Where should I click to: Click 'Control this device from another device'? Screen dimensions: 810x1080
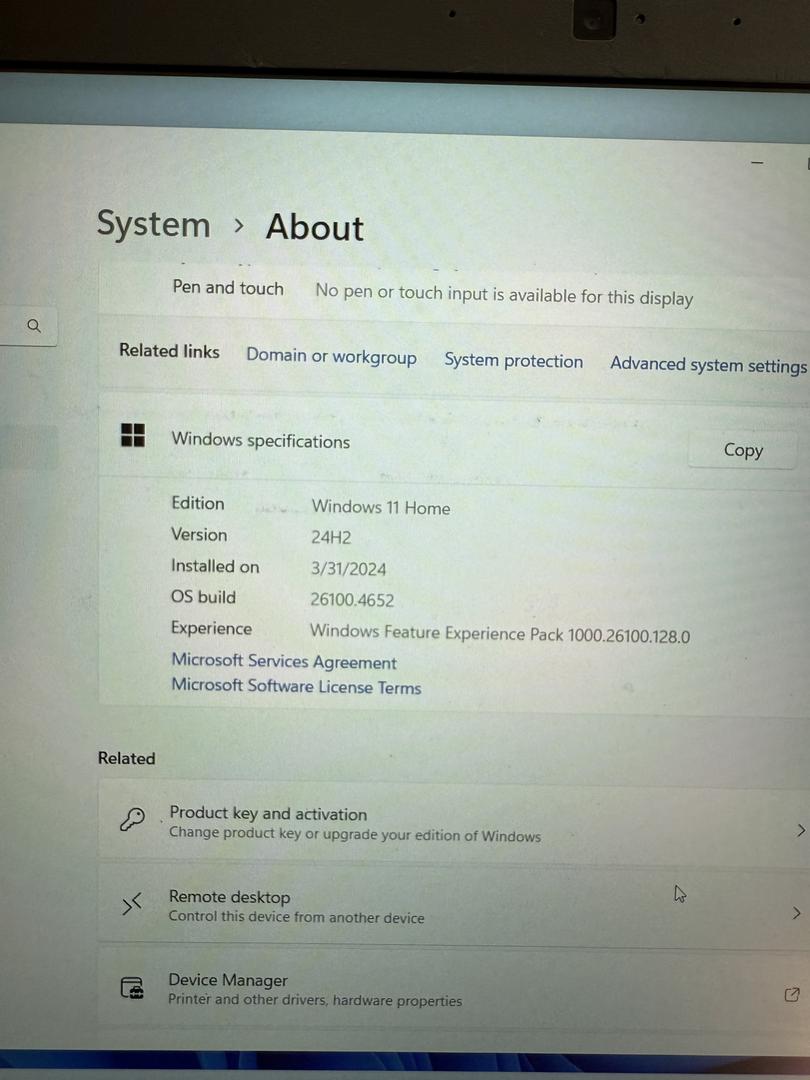tap(296, 917)
